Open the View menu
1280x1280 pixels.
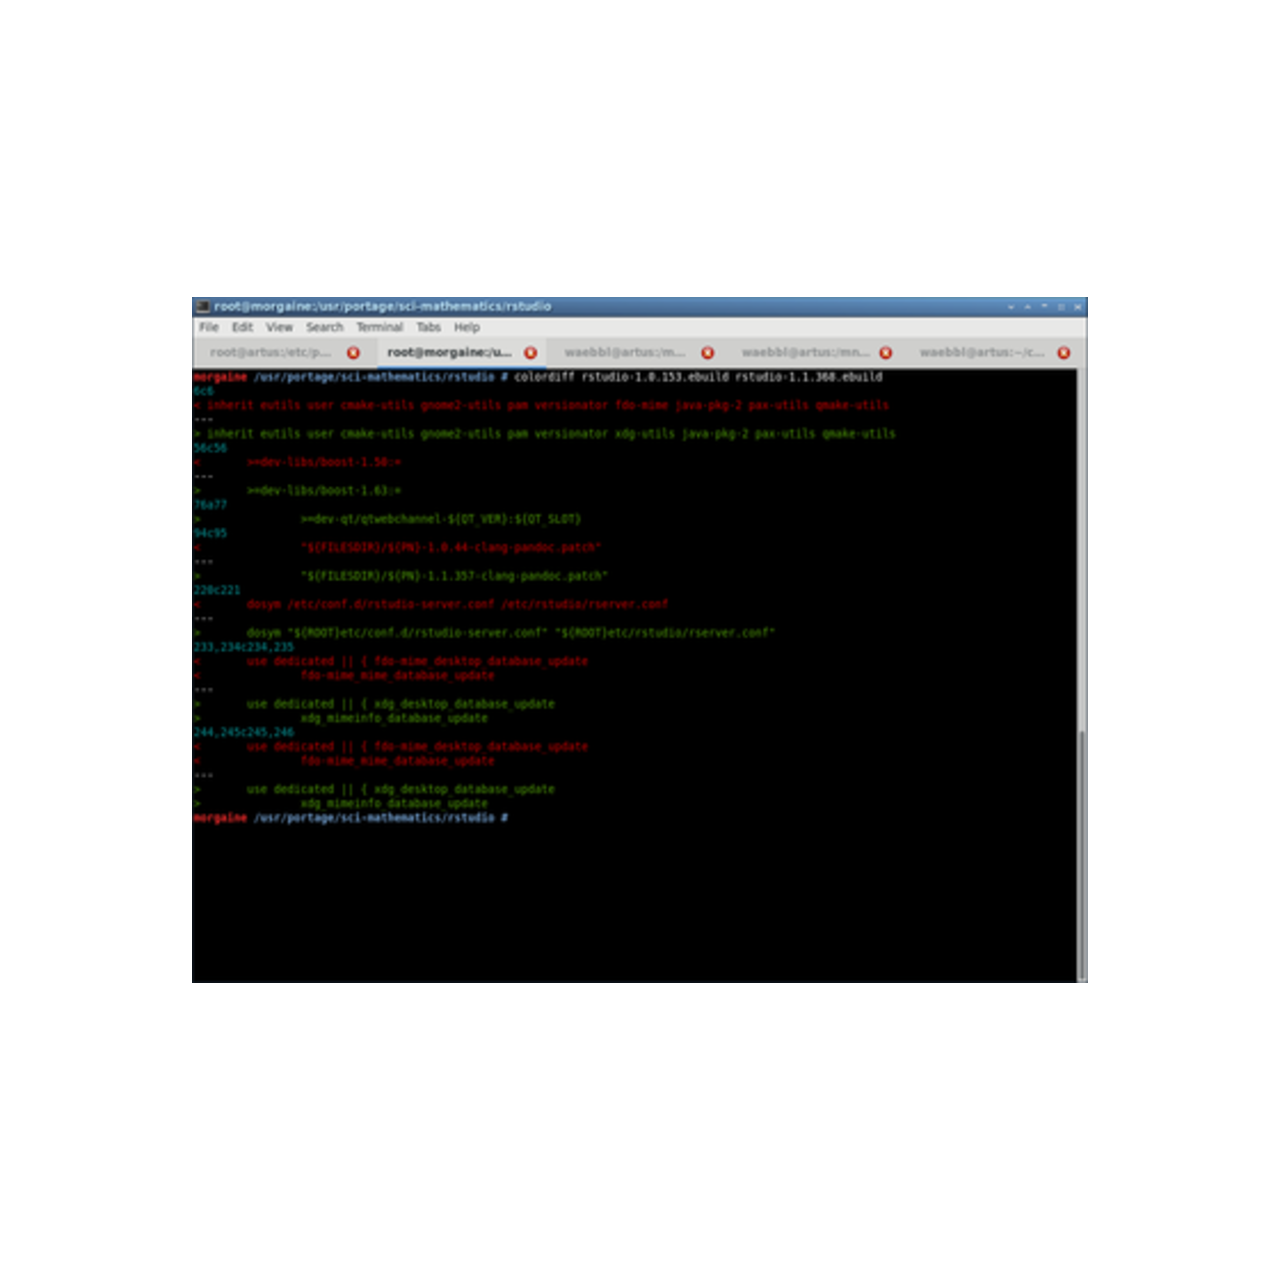coord(279,327)
